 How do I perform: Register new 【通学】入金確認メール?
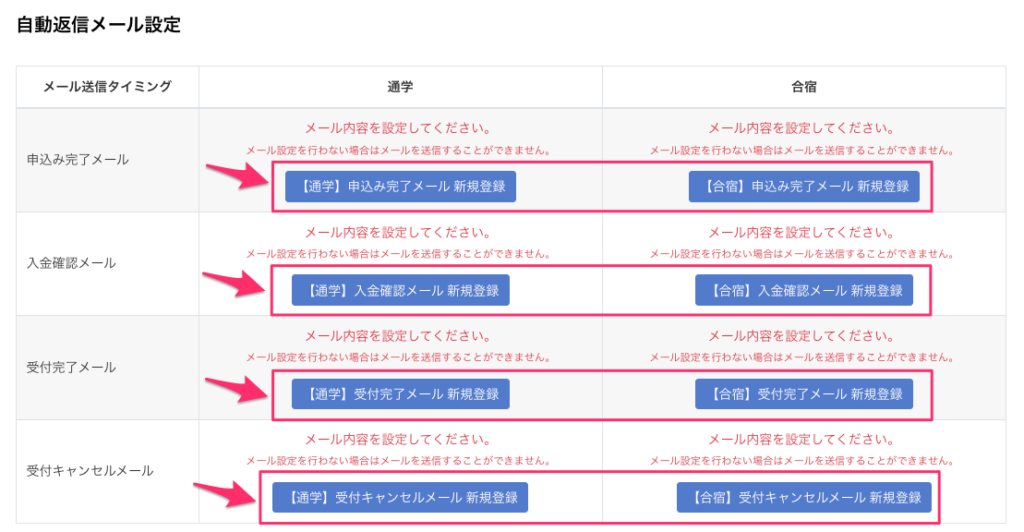(400, 290)
